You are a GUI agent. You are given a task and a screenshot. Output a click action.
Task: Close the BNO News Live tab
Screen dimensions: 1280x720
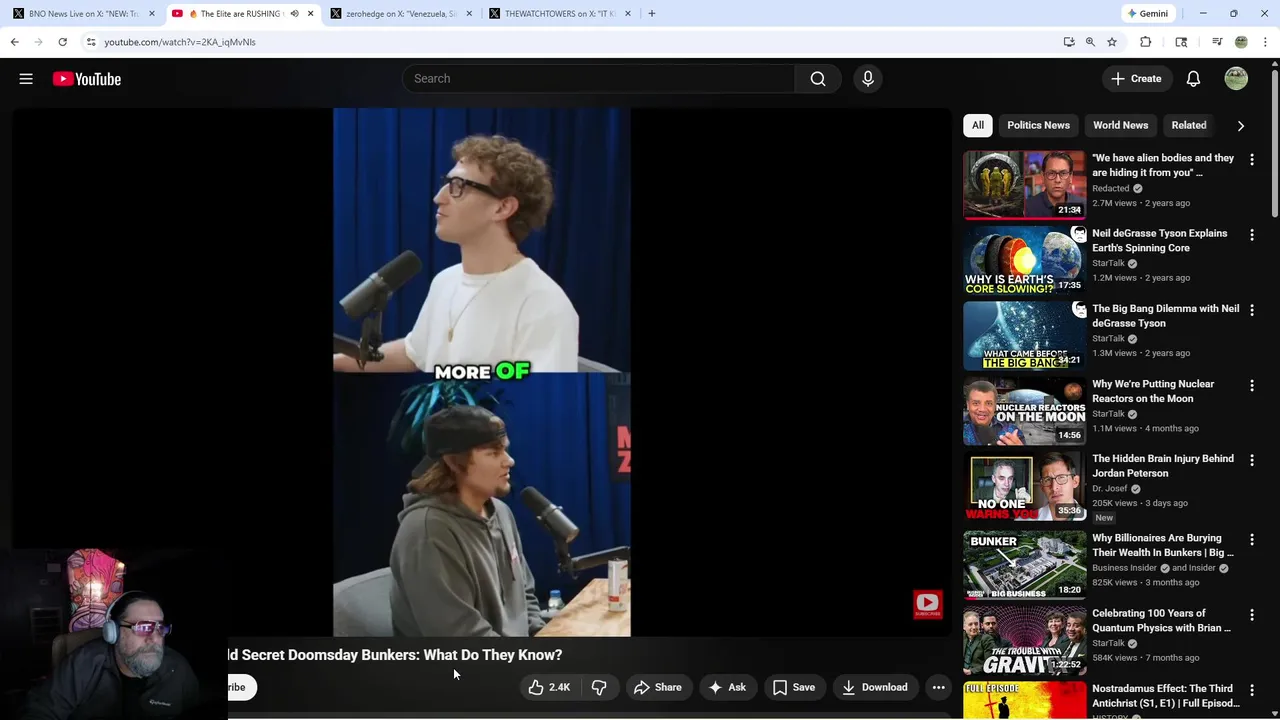[x=152, y=13]
